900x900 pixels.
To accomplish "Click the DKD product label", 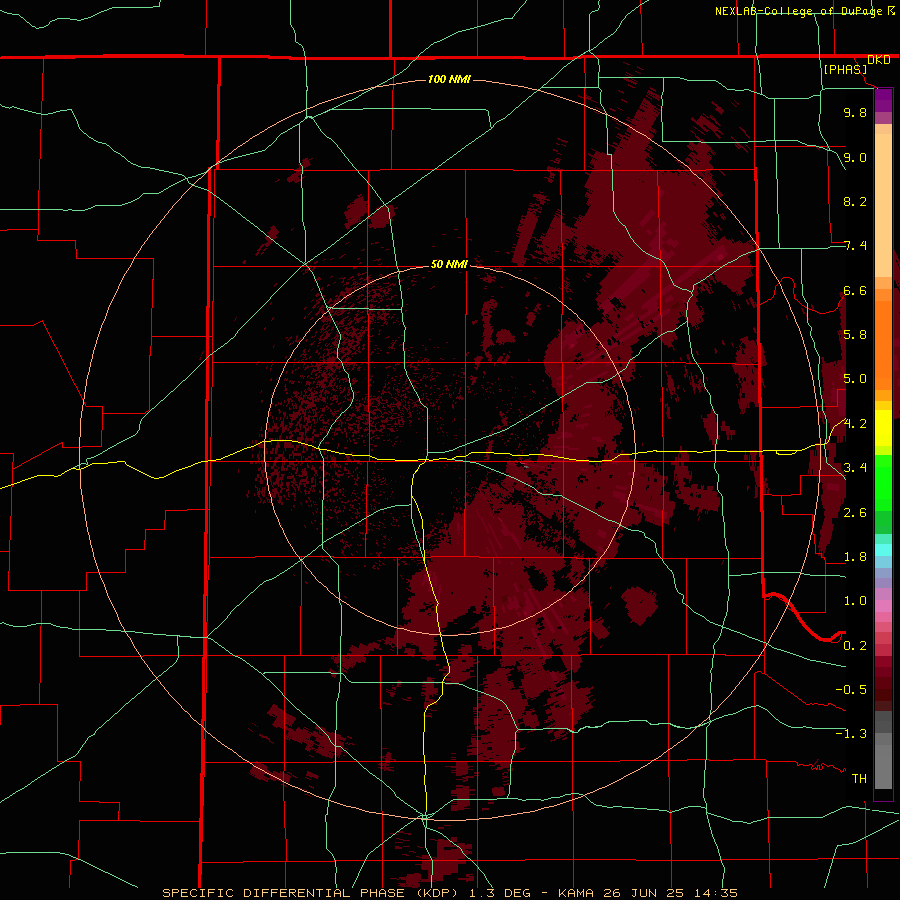I will pyautogui.click(x=878, y=60).
